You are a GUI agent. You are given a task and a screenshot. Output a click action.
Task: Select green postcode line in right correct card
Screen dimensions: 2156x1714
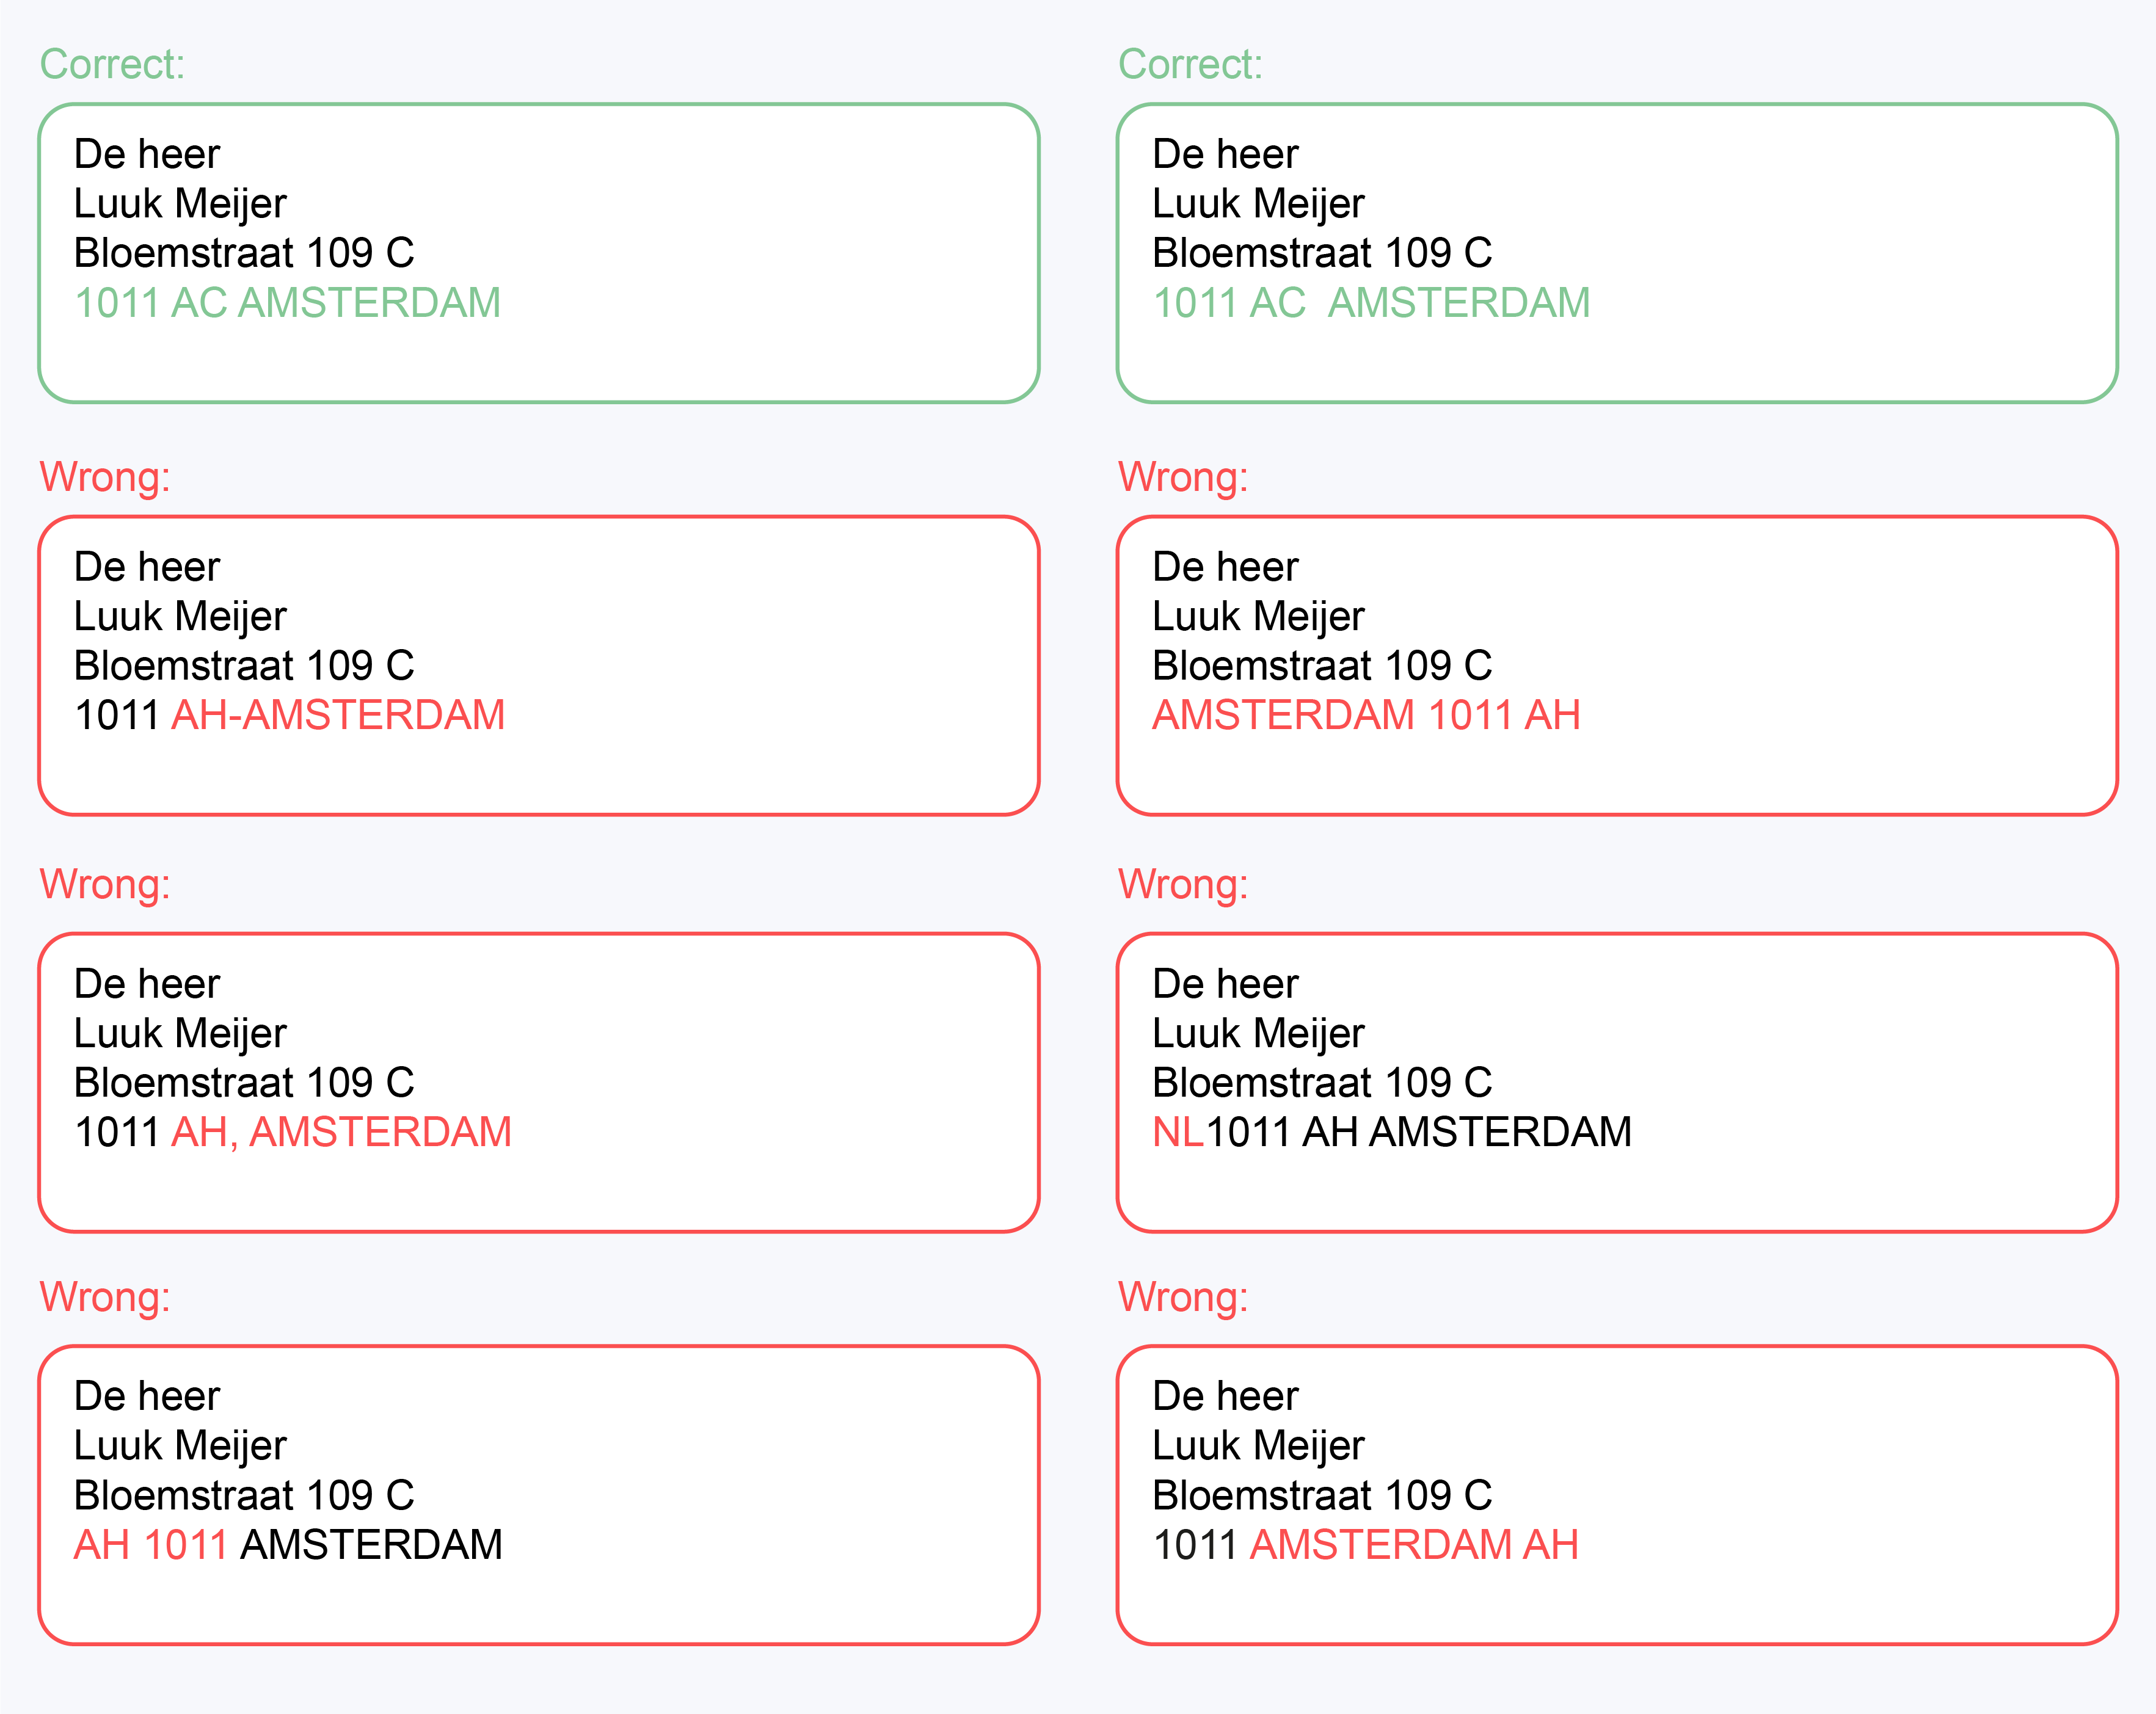(1370, 303)
